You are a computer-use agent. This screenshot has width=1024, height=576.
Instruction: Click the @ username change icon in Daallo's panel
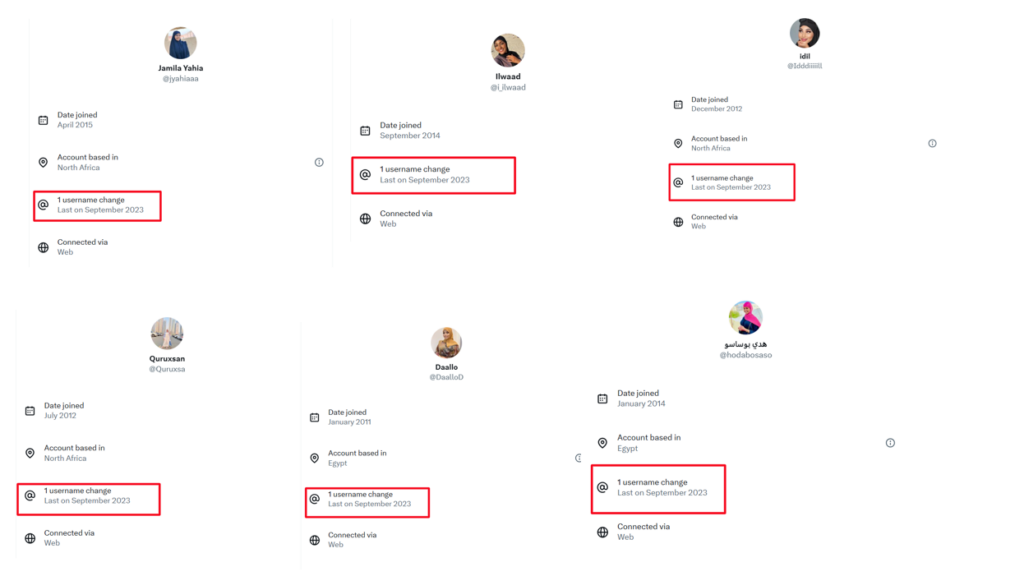pos(315,499)
